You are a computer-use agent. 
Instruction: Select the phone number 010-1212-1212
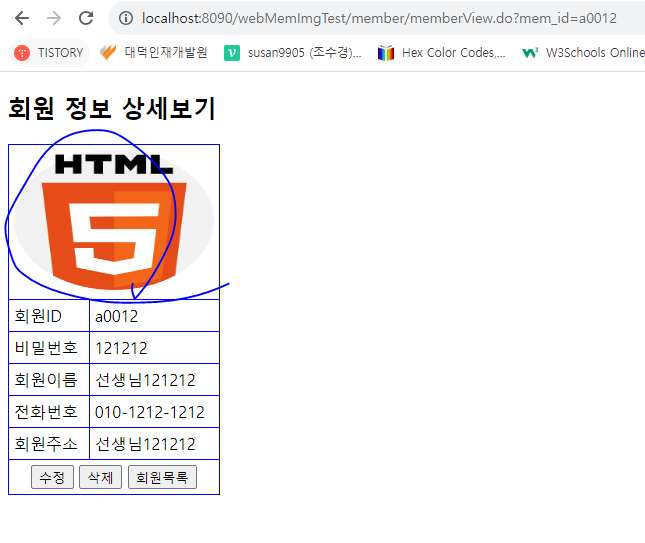click(x=150, y=412)
